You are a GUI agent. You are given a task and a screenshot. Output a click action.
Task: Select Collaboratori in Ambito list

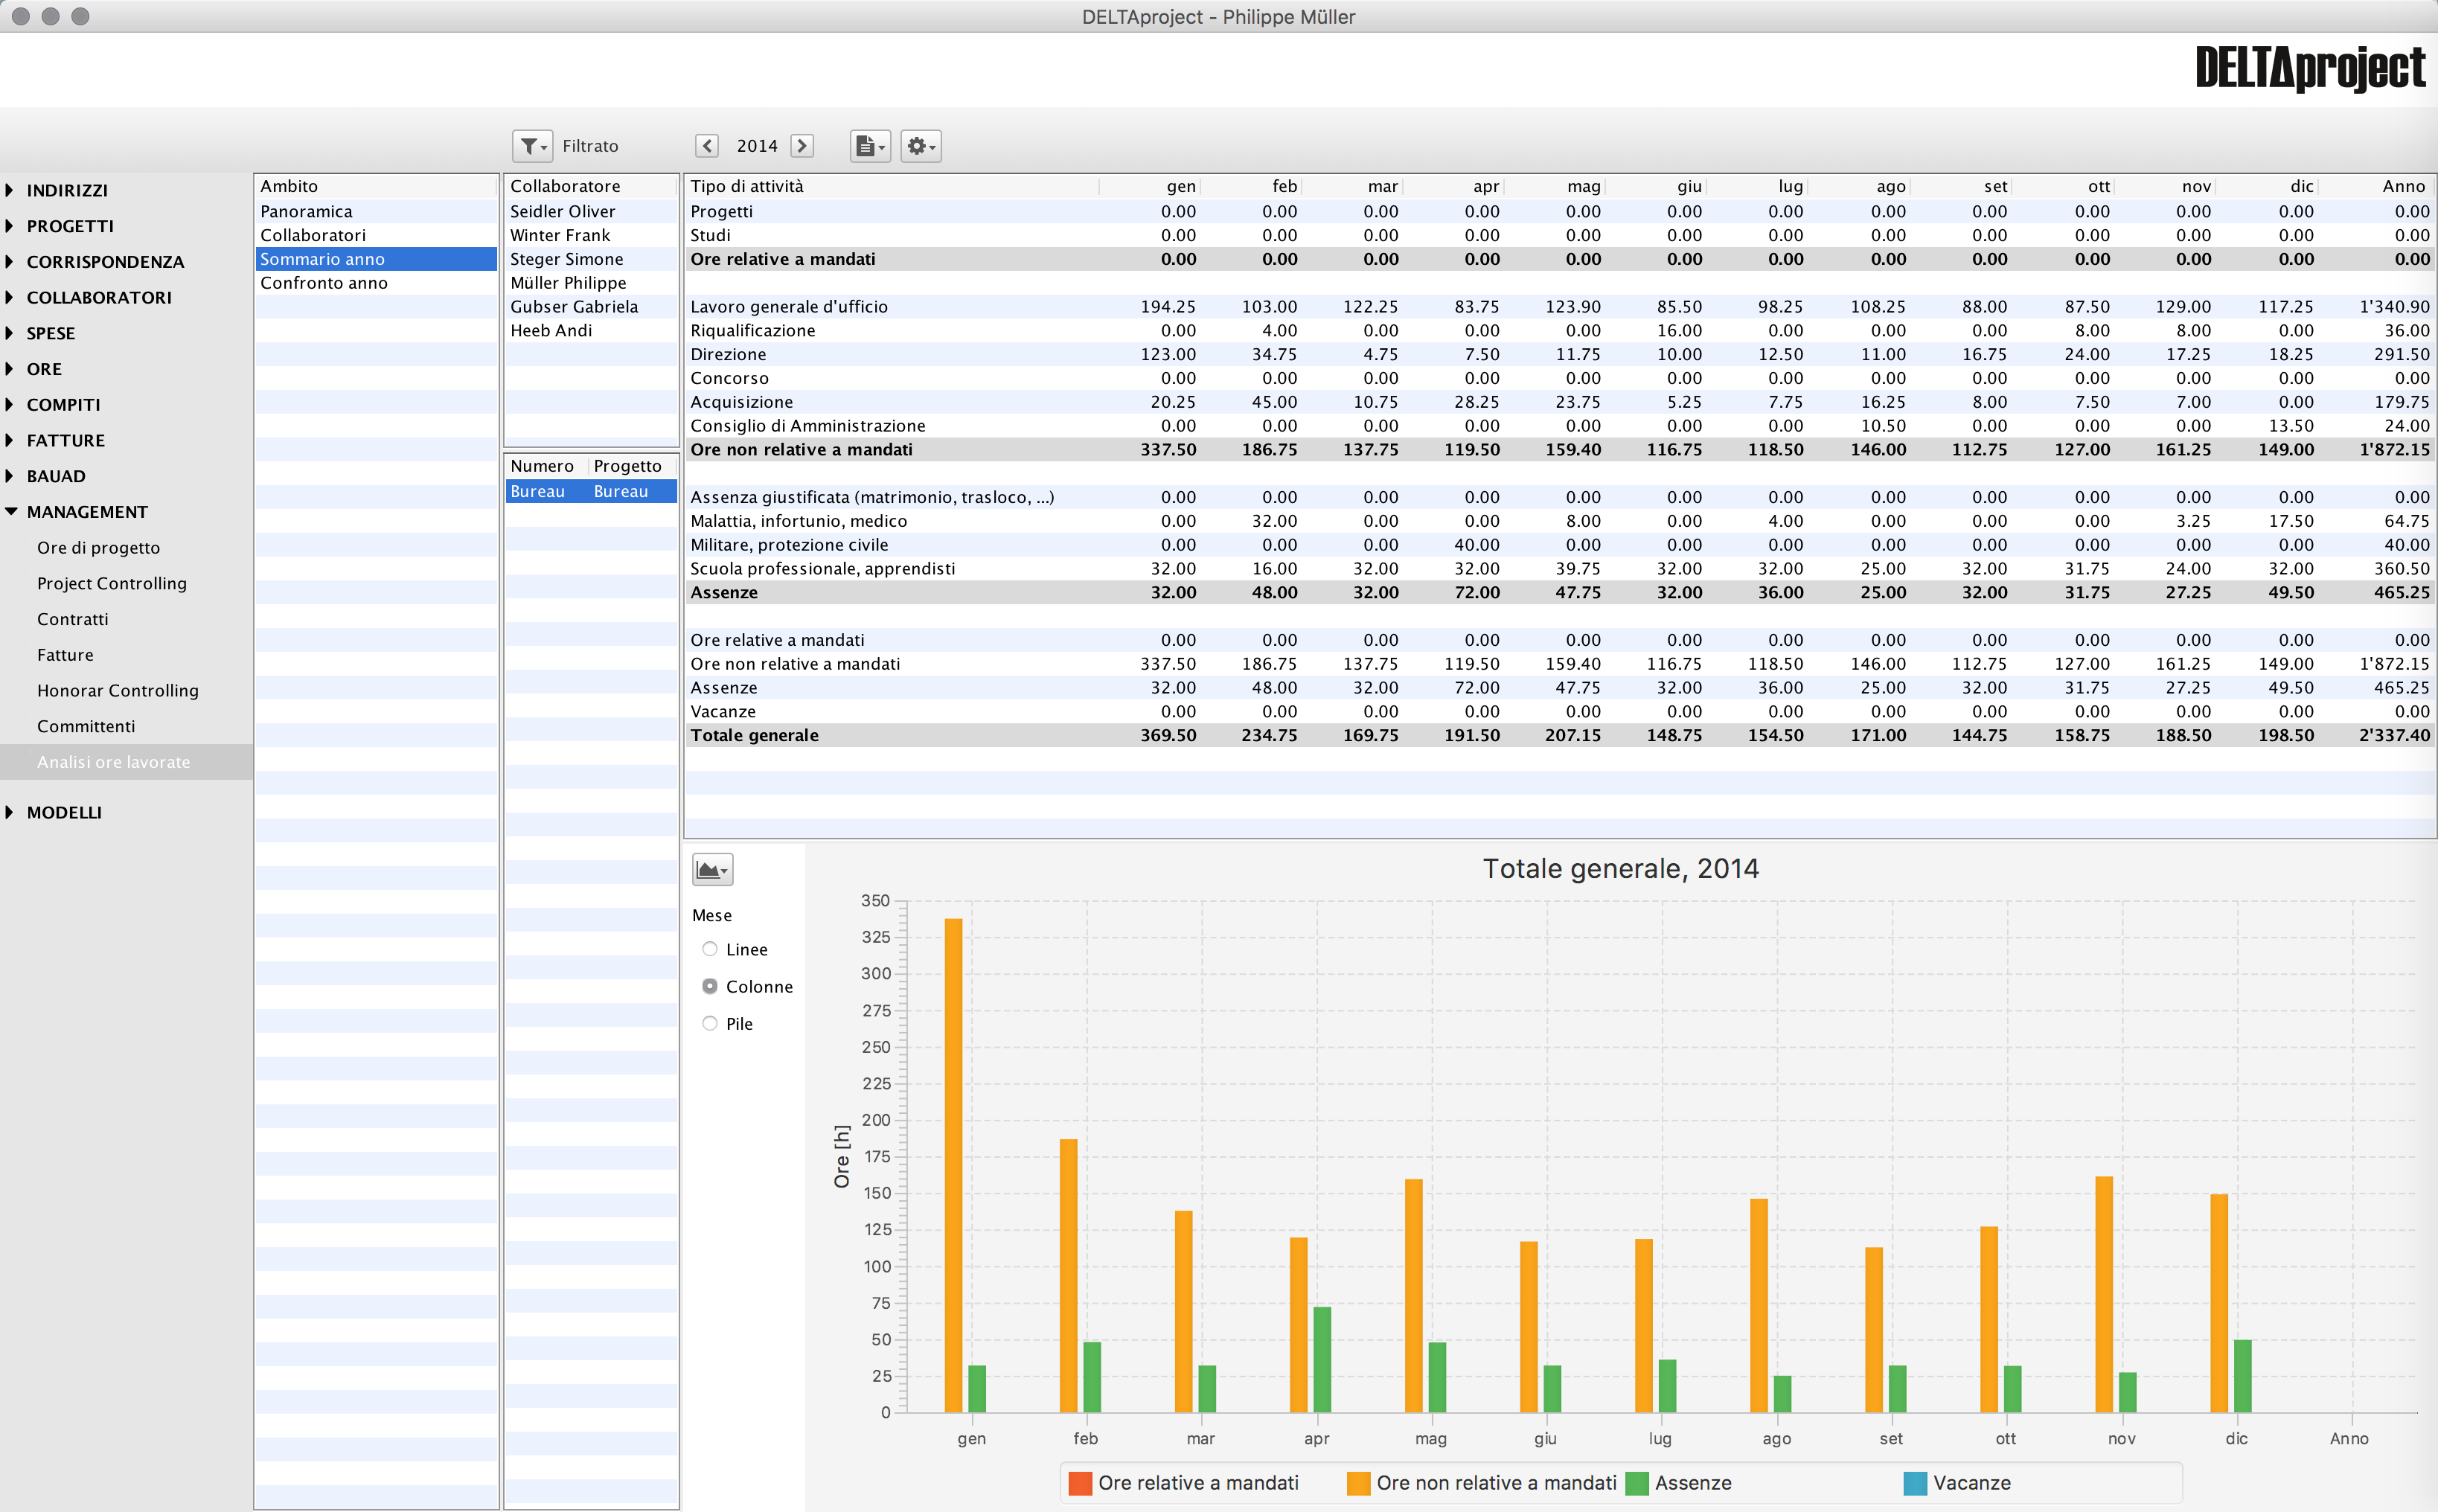[376, 235]
